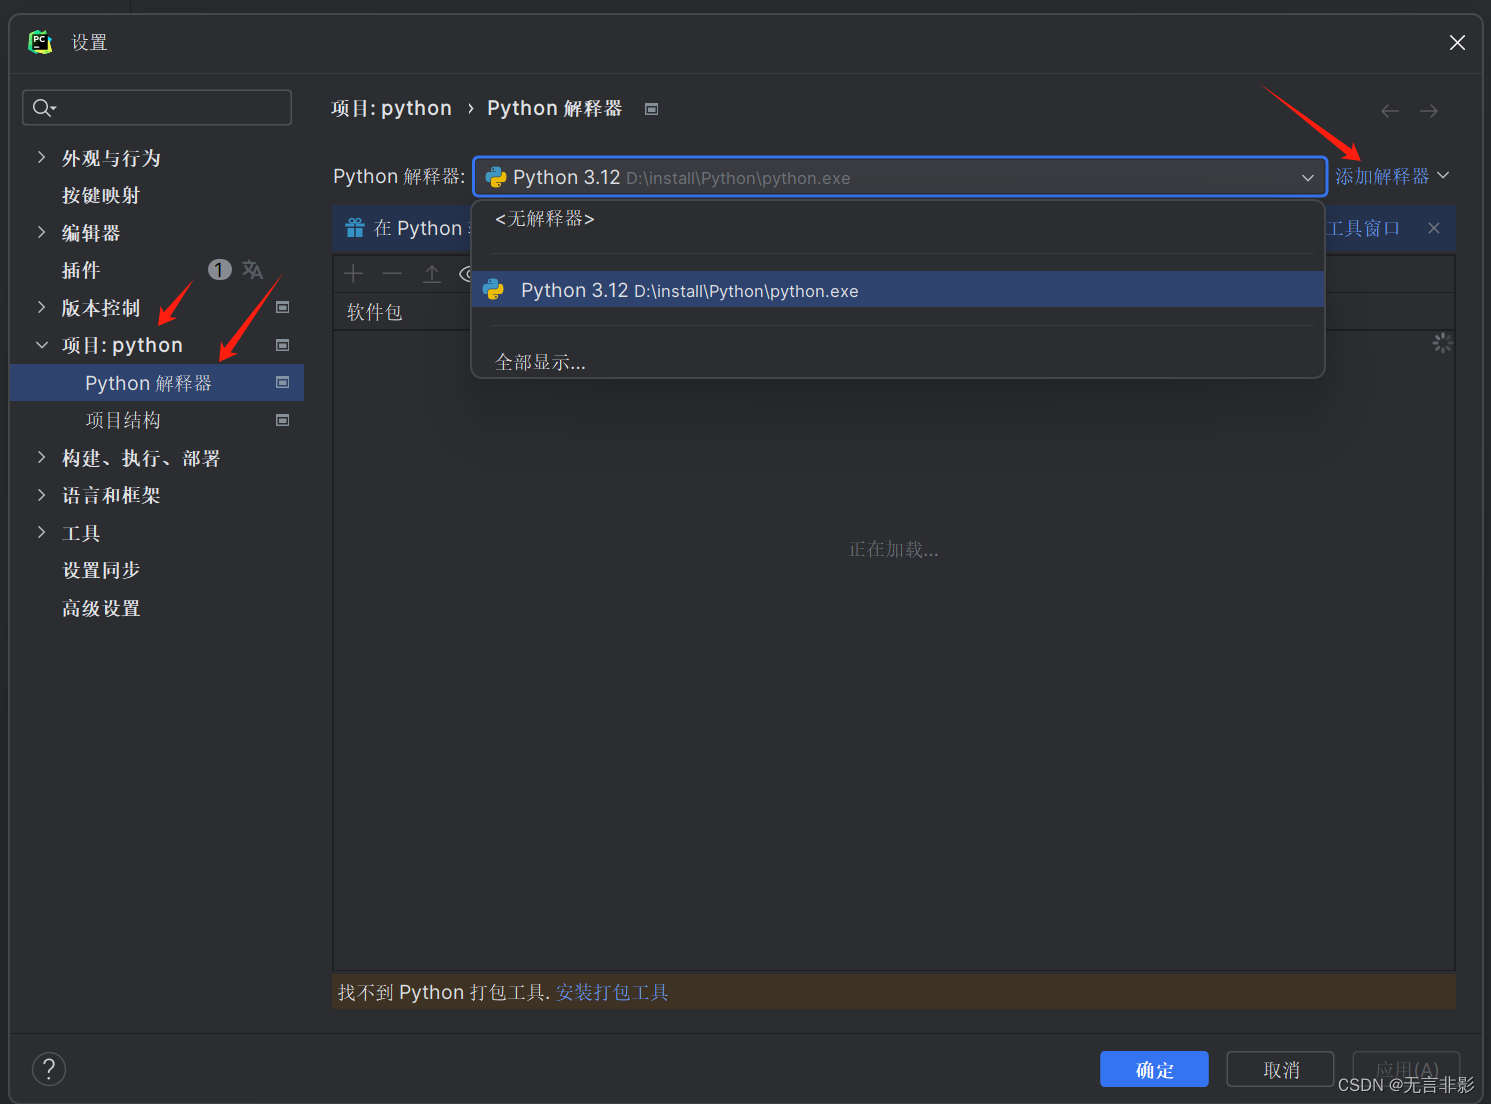Go forward with the right arrow icon

pyautogui.click(x=1429, y=111)
